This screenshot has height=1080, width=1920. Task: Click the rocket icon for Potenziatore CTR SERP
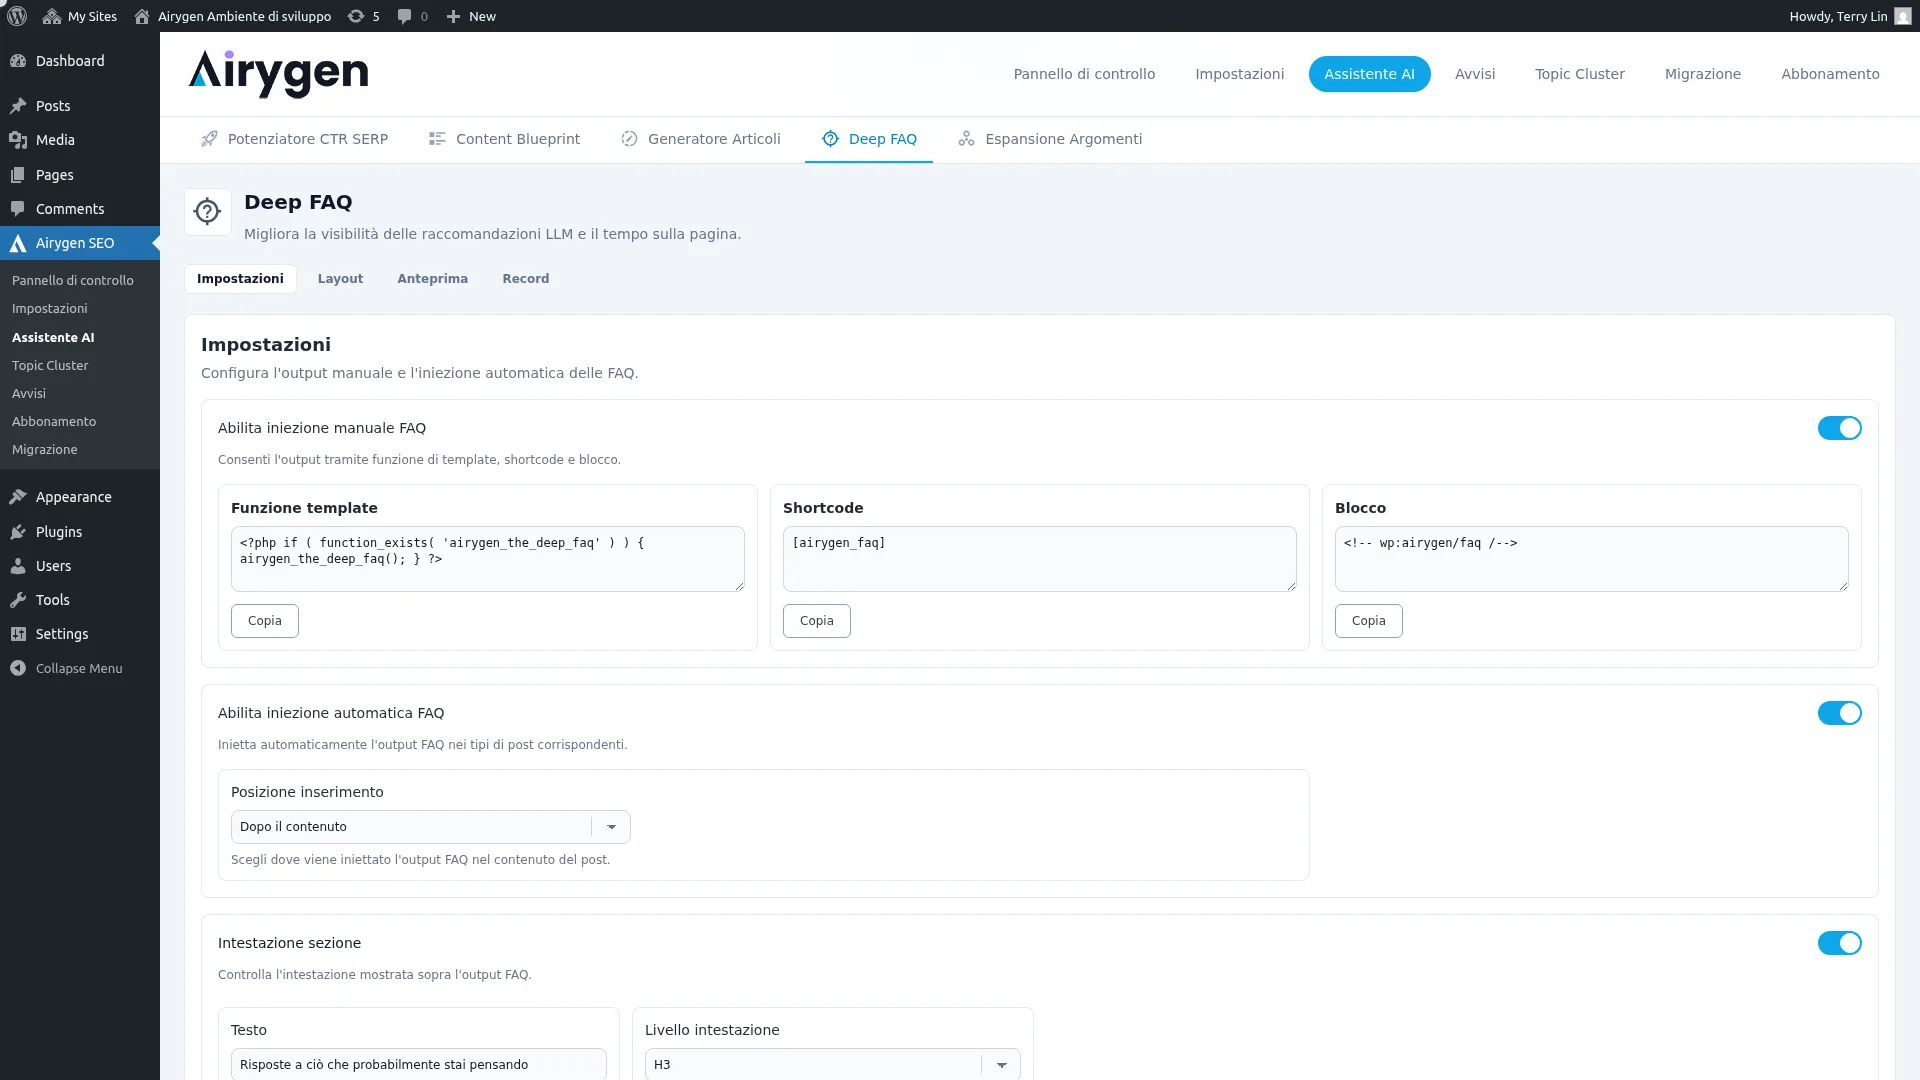(x=209, y=139)
